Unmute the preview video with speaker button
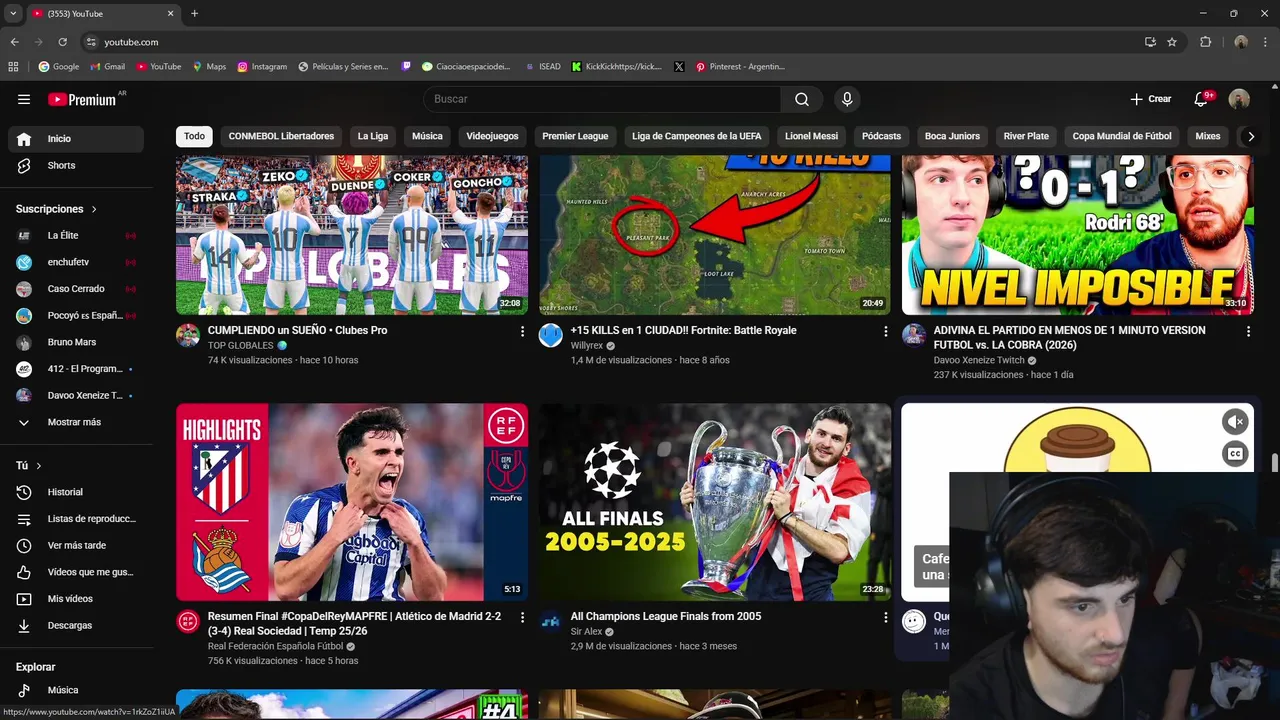Image resolution: width=1280 pixels, height=720 pixels. 1235,422
